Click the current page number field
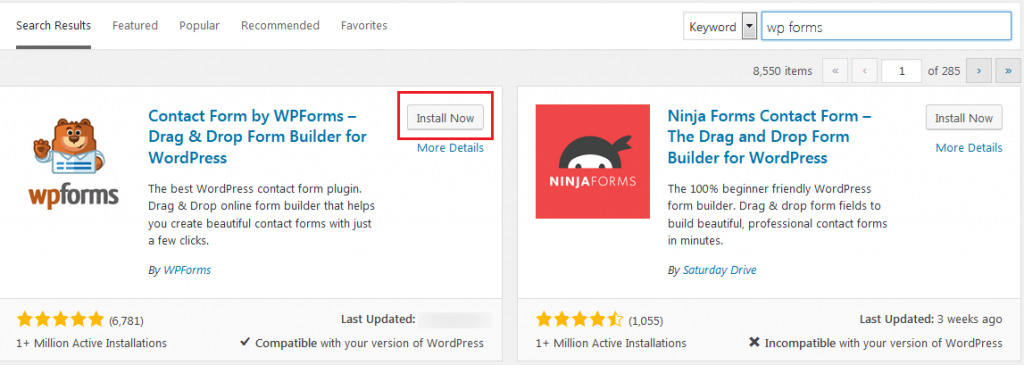This screenshot has width=1024, height=365. [x=902, y=71]
